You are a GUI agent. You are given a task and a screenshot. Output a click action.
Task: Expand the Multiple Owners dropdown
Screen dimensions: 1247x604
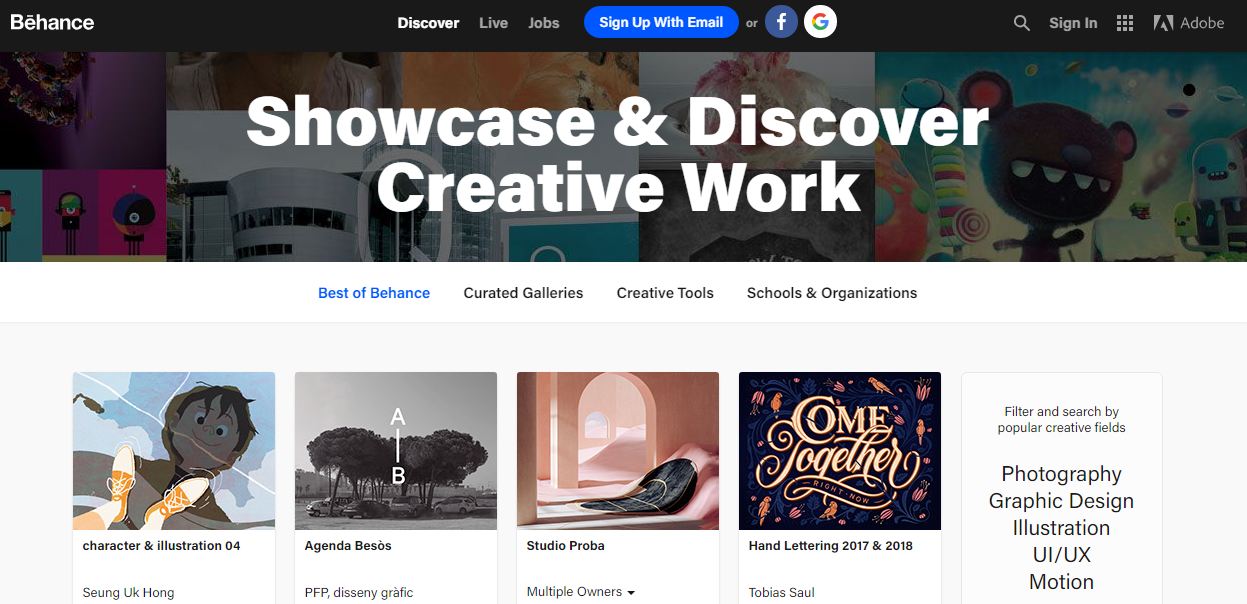click(x=578, y=592)
